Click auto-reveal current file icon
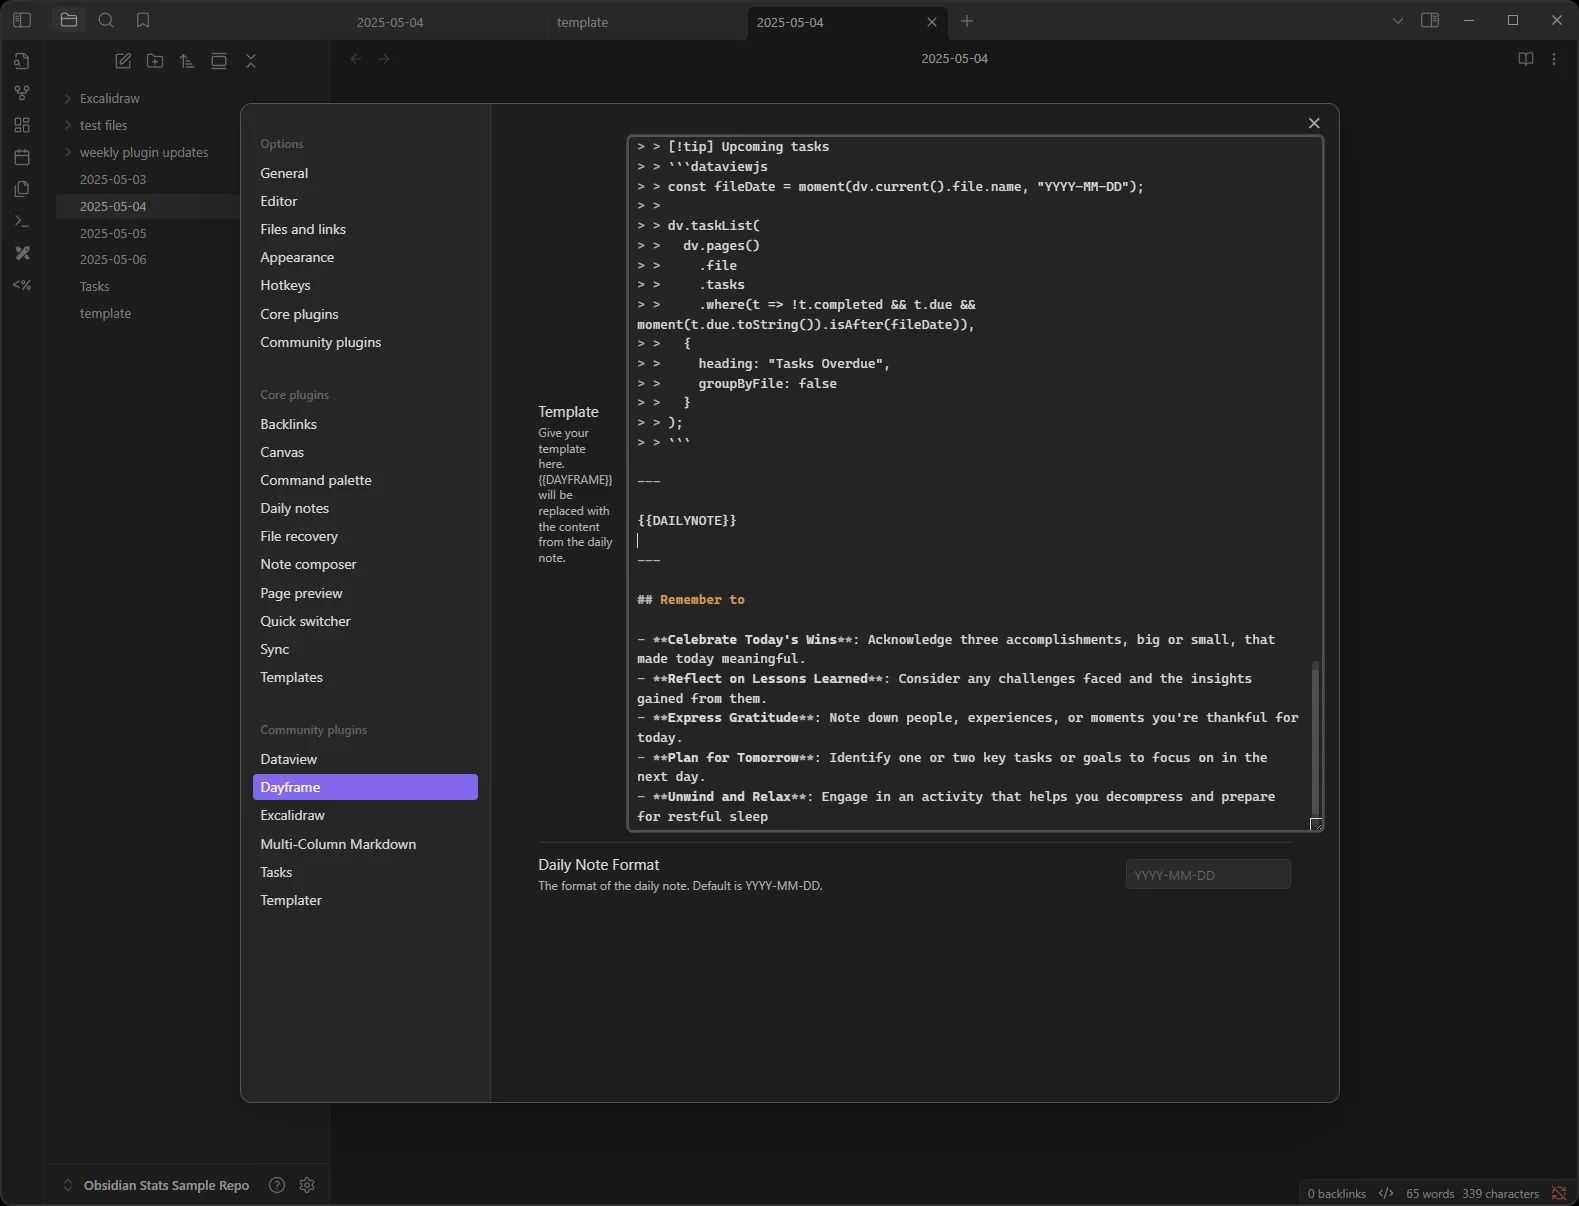 coord(219,61)
